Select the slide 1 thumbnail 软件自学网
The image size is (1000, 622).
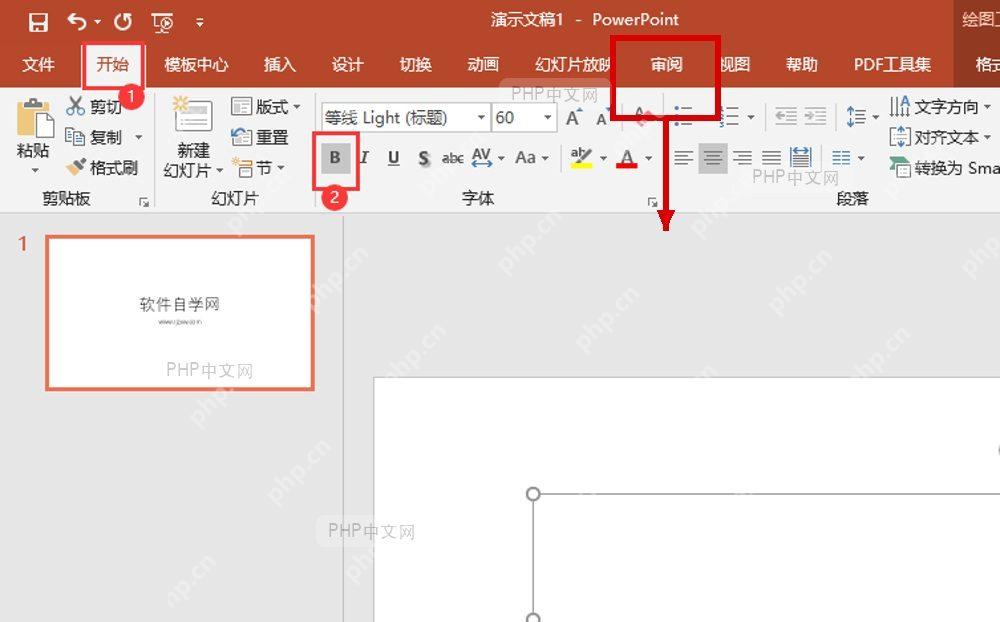pyautogui.click(x=180, y=313)
